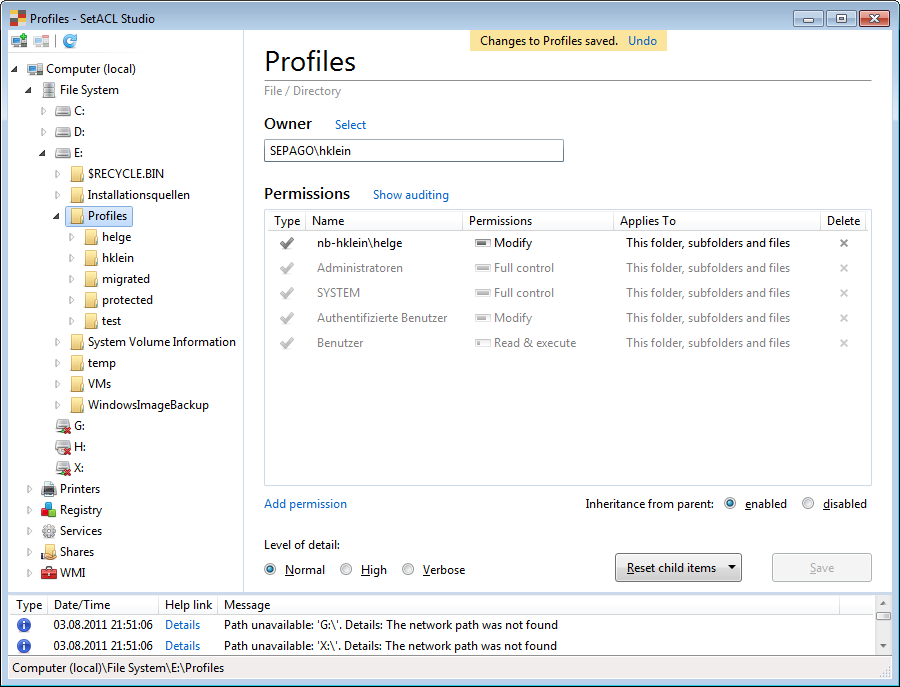Undo the saved Profiles changes
This screenshot has height=687, width=900.
coord(642,41)
